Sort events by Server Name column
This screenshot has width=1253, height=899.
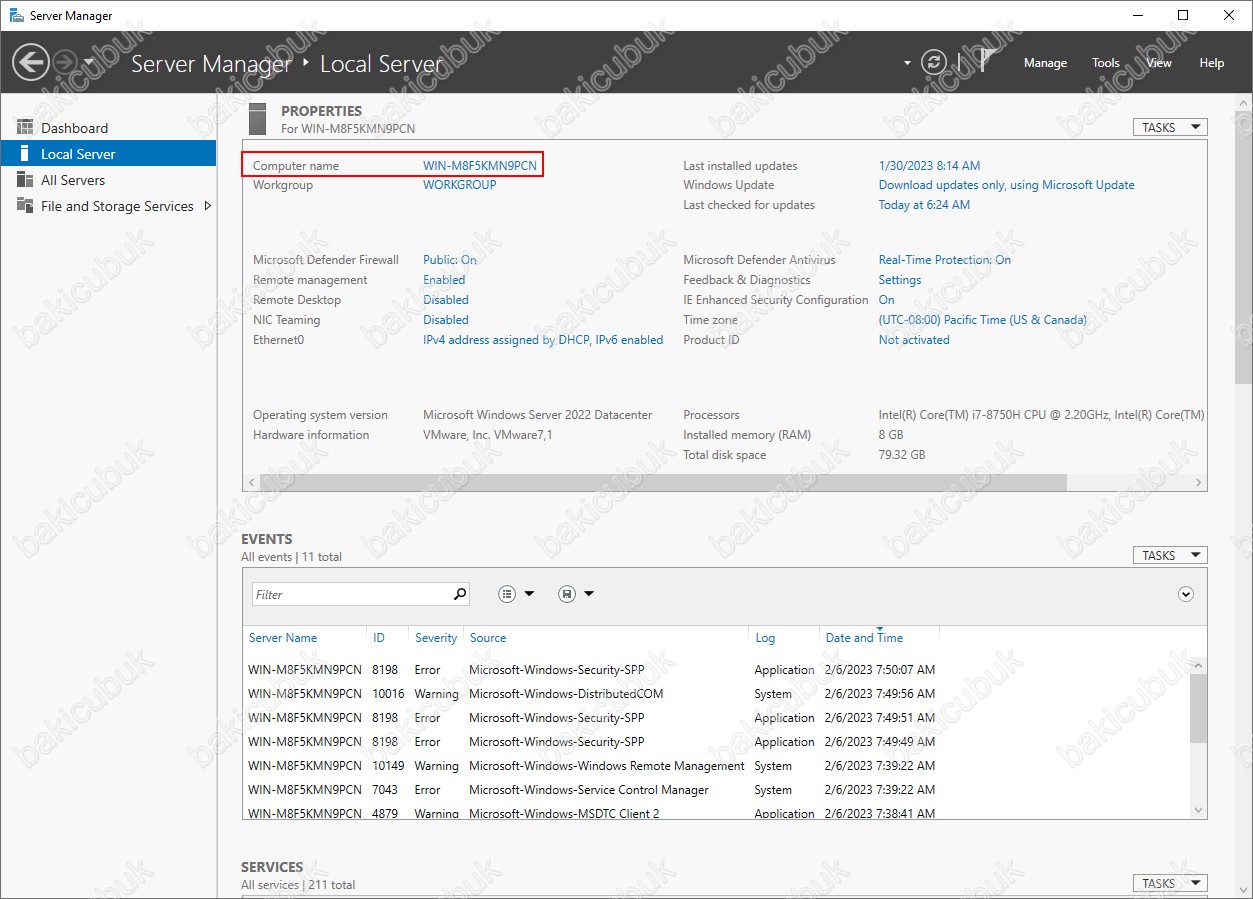coord(283,638)
